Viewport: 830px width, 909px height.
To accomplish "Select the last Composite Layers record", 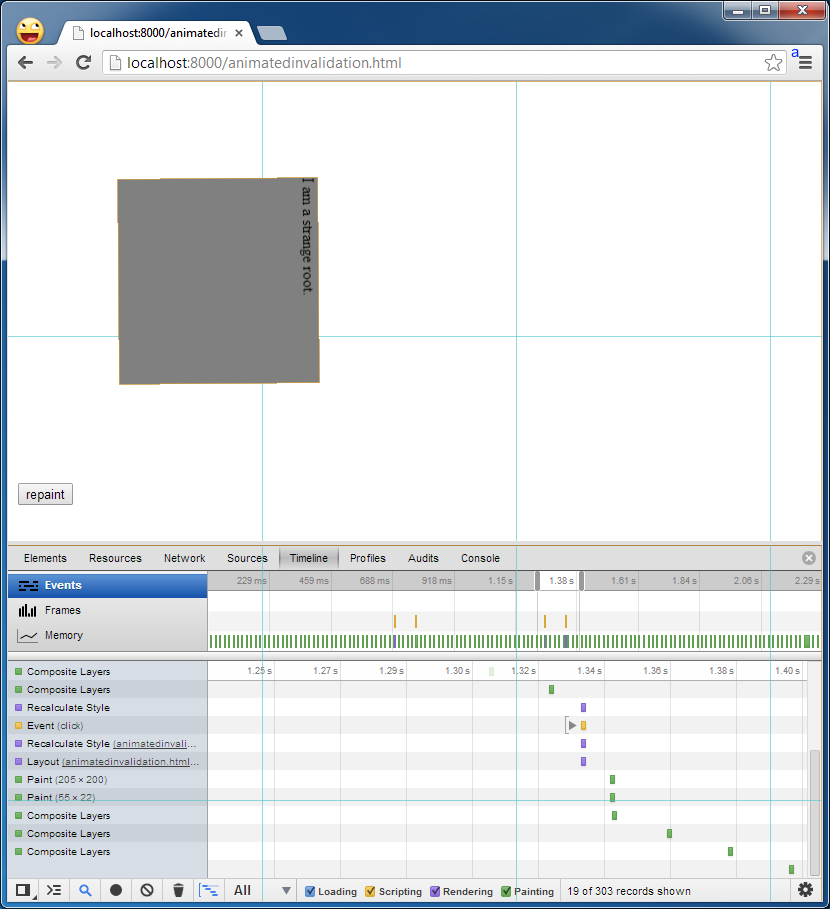I will pyautogui.click(x=108, y=852).
